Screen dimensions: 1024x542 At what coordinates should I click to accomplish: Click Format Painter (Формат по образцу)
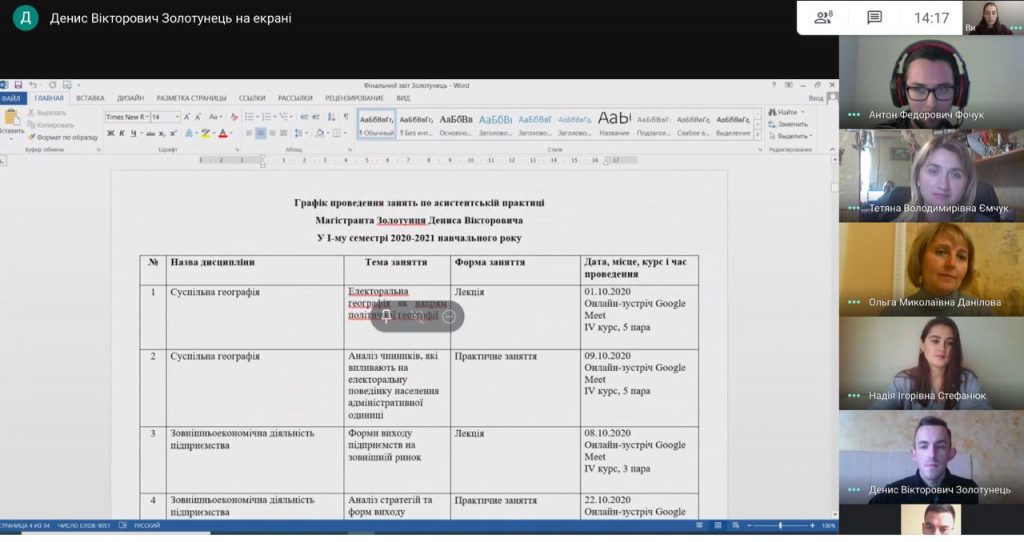pos(63,137)
